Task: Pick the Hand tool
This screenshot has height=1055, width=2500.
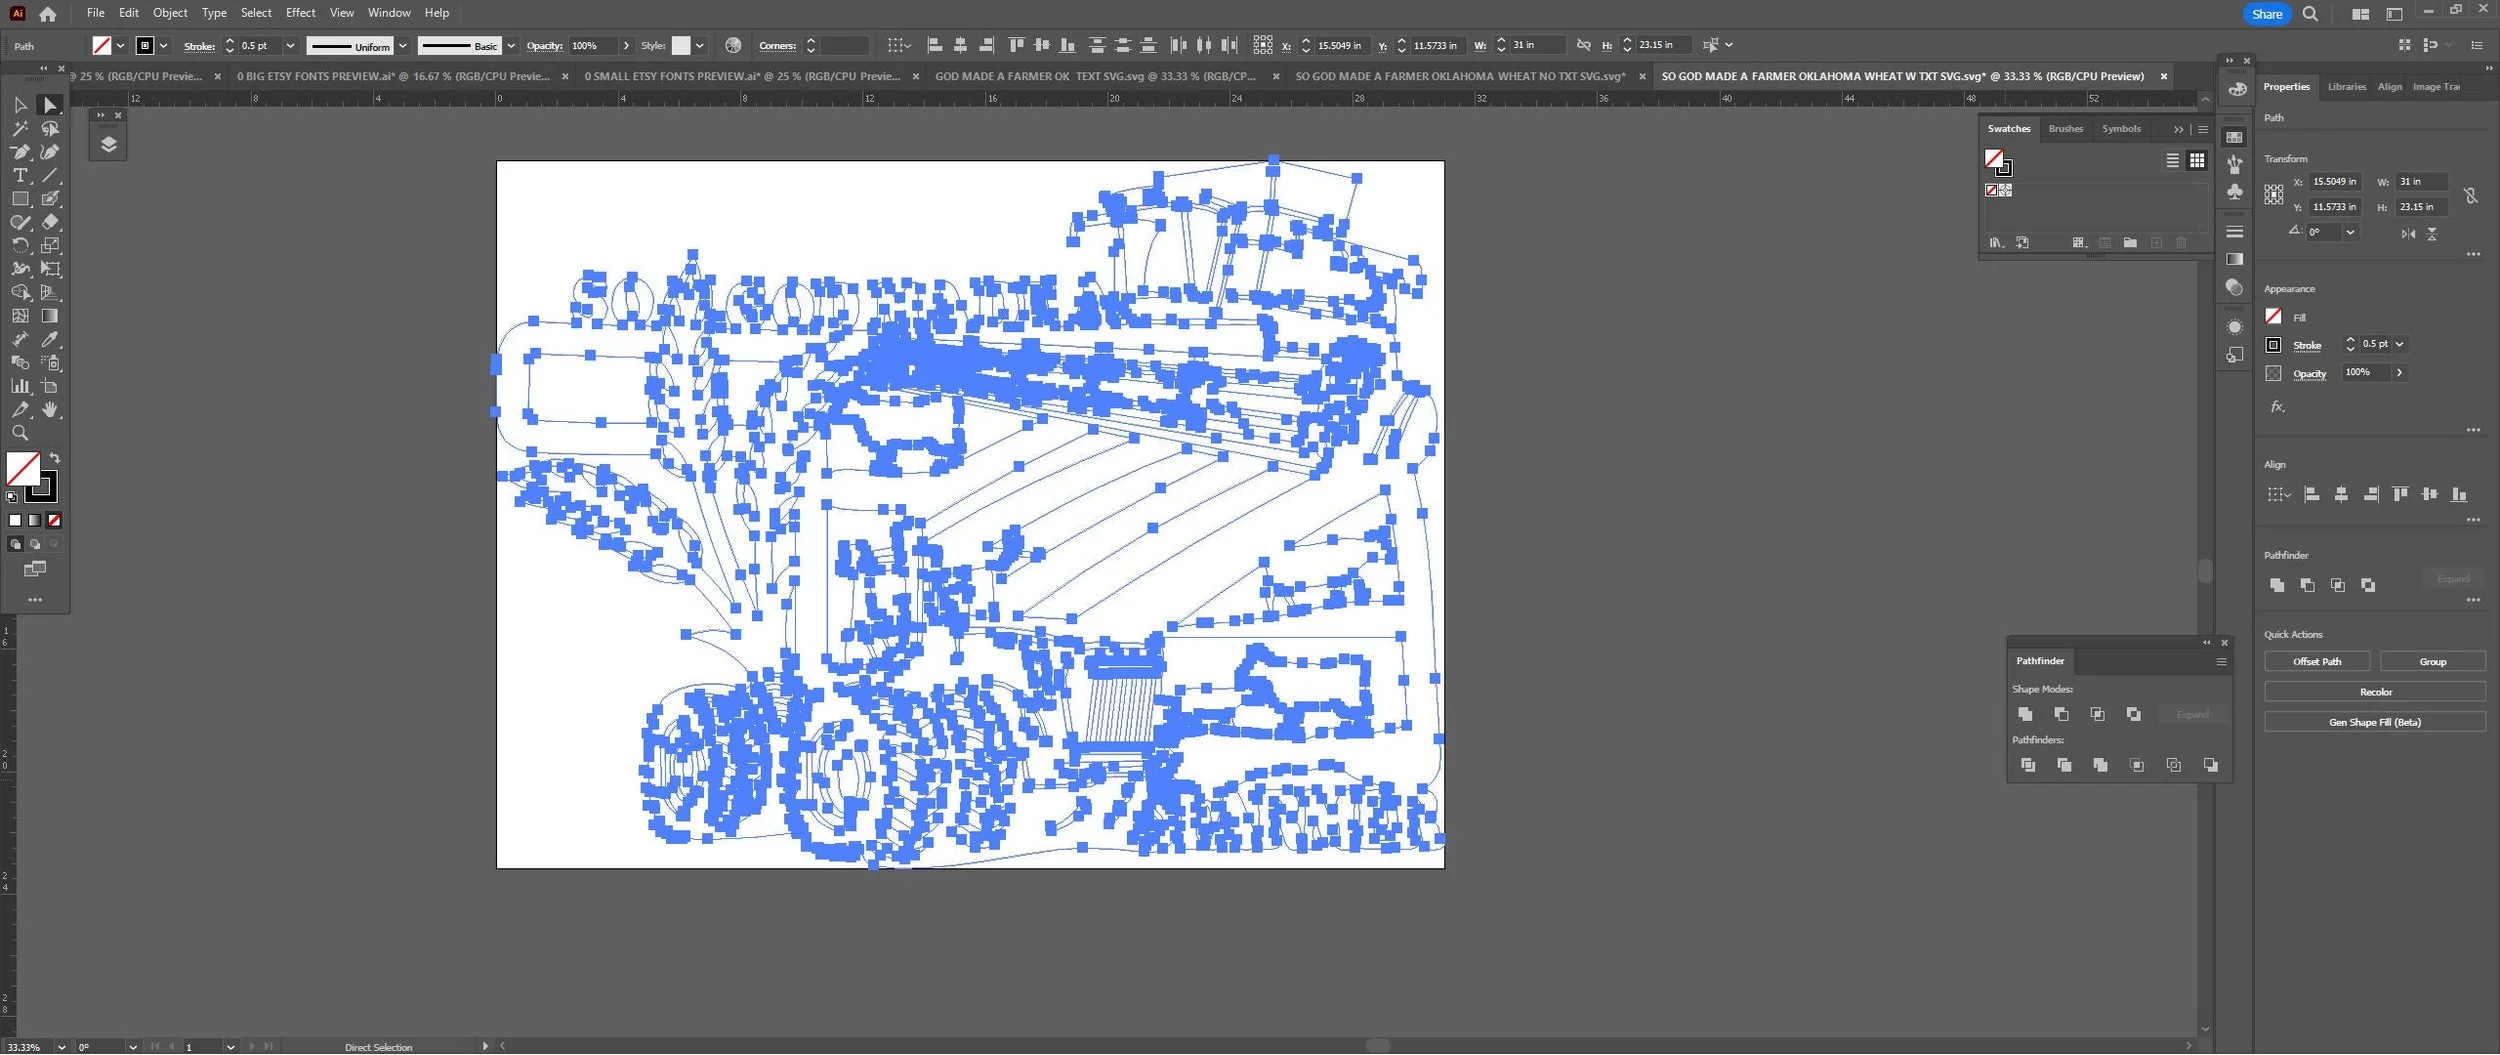Action: (x=50, y=410)
